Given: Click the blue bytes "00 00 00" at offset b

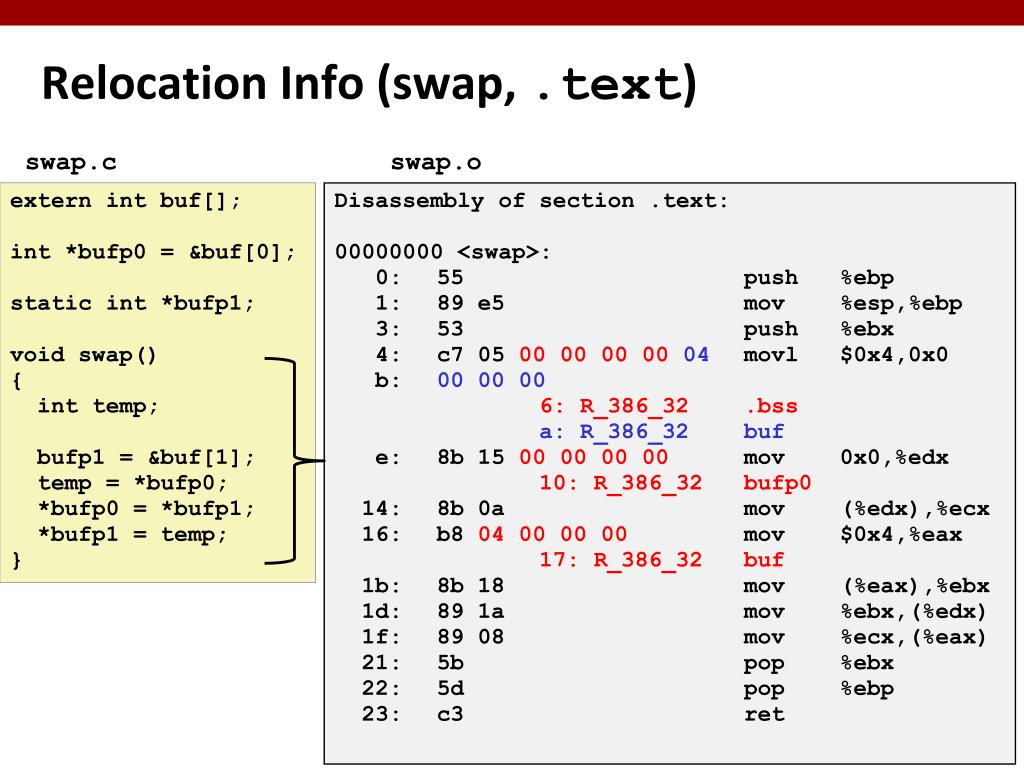Looking at the screenshot, I should 491,380.
